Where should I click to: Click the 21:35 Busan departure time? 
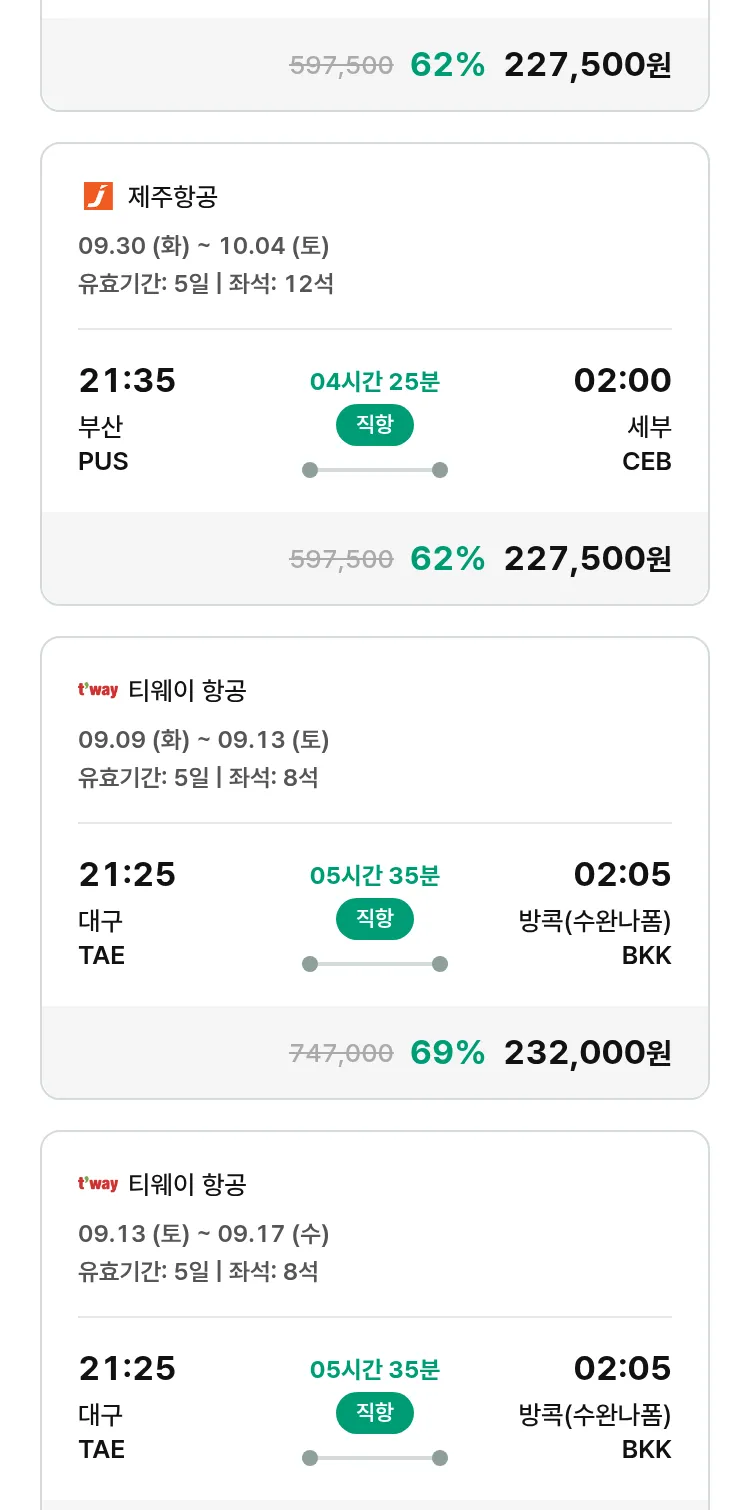pos(127,381)
